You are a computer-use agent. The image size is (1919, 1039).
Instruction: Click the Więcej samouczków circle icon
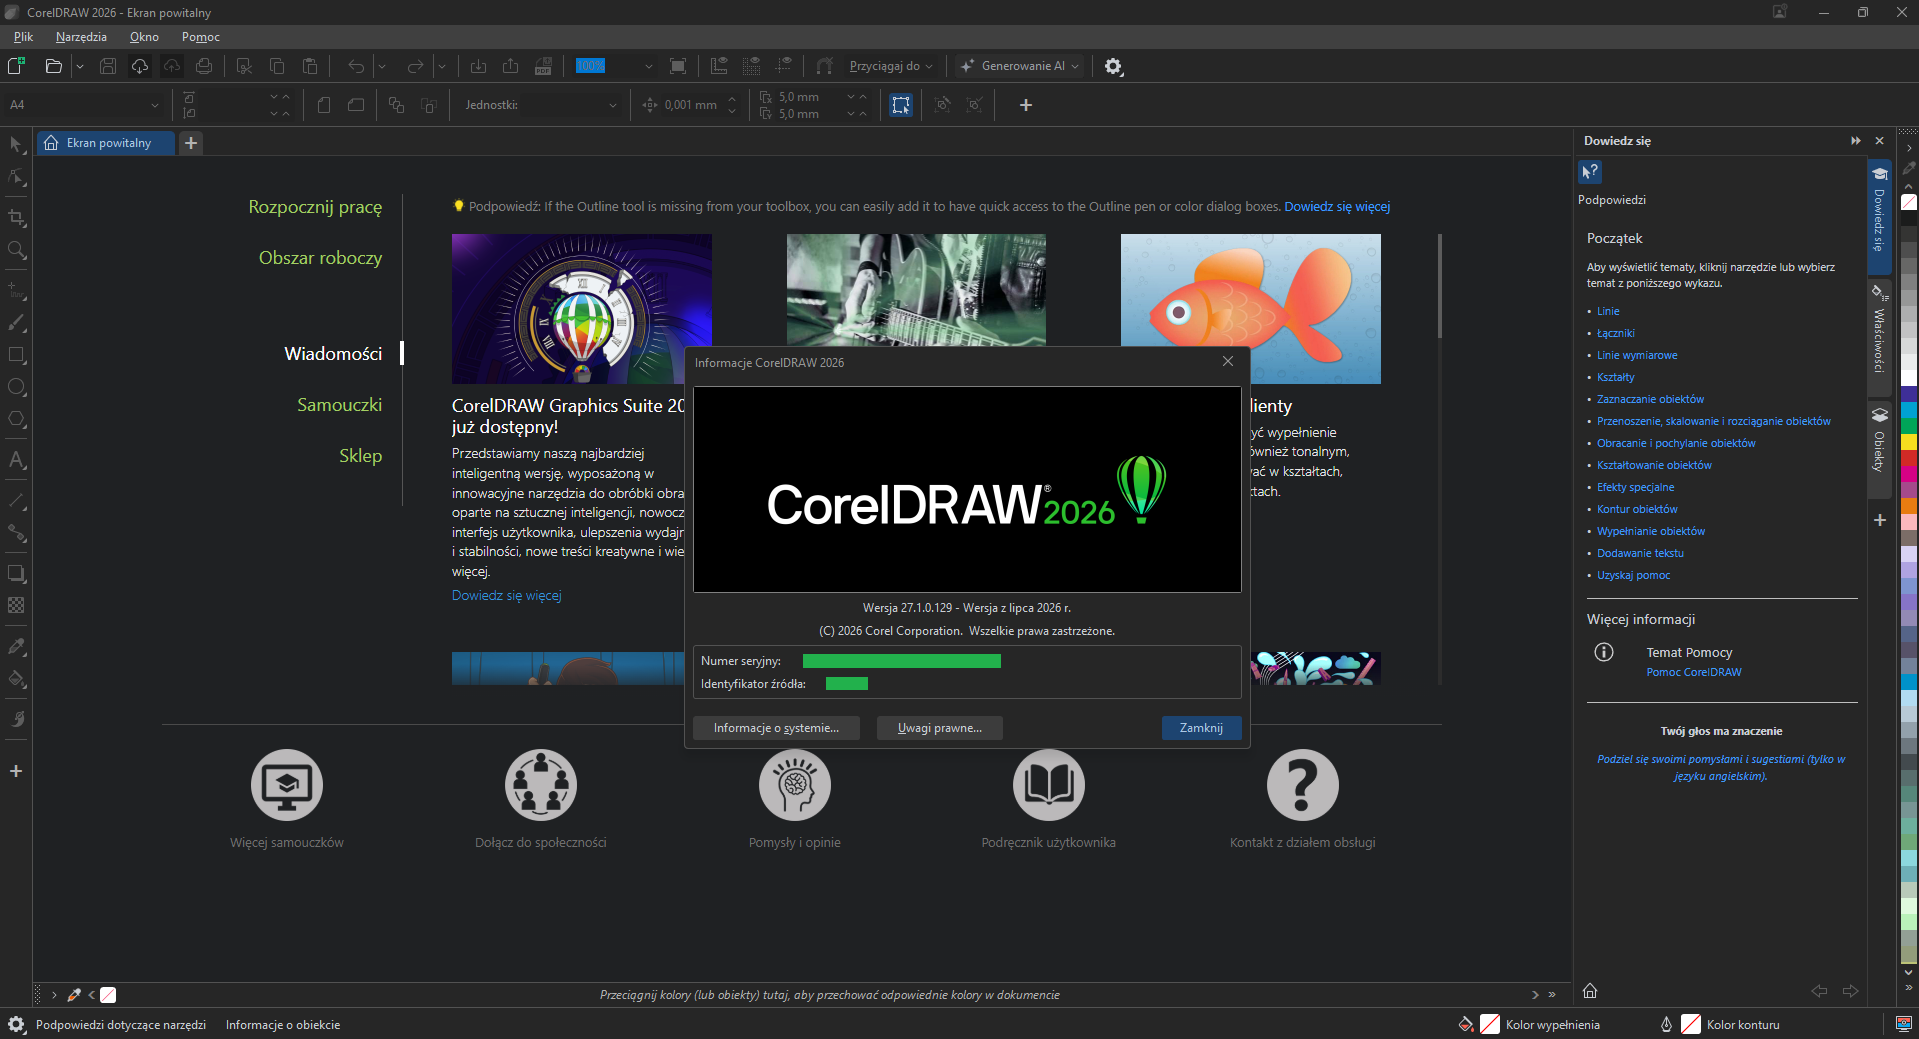coord(287,785)
